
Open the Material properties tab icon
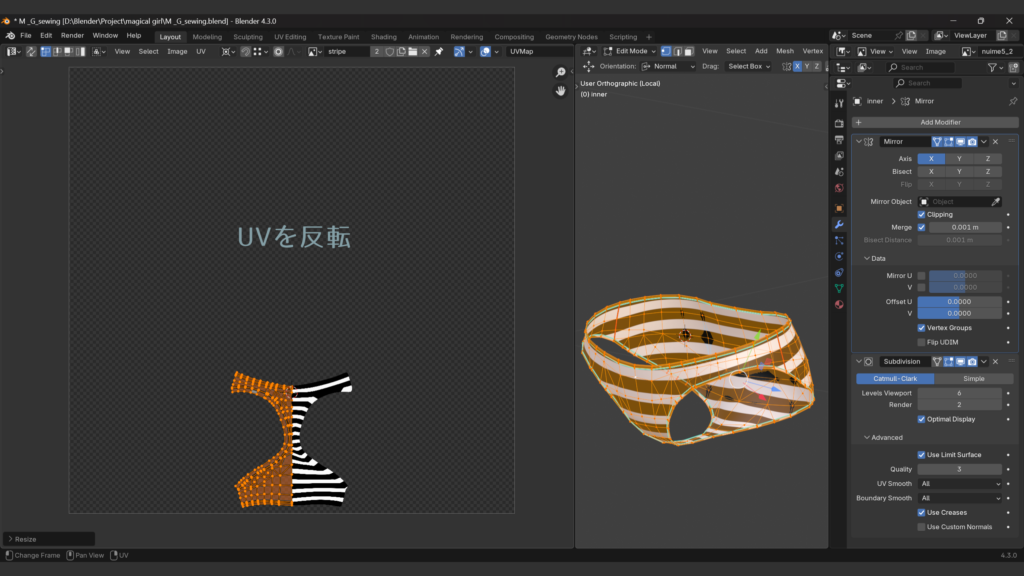point(839,304)
